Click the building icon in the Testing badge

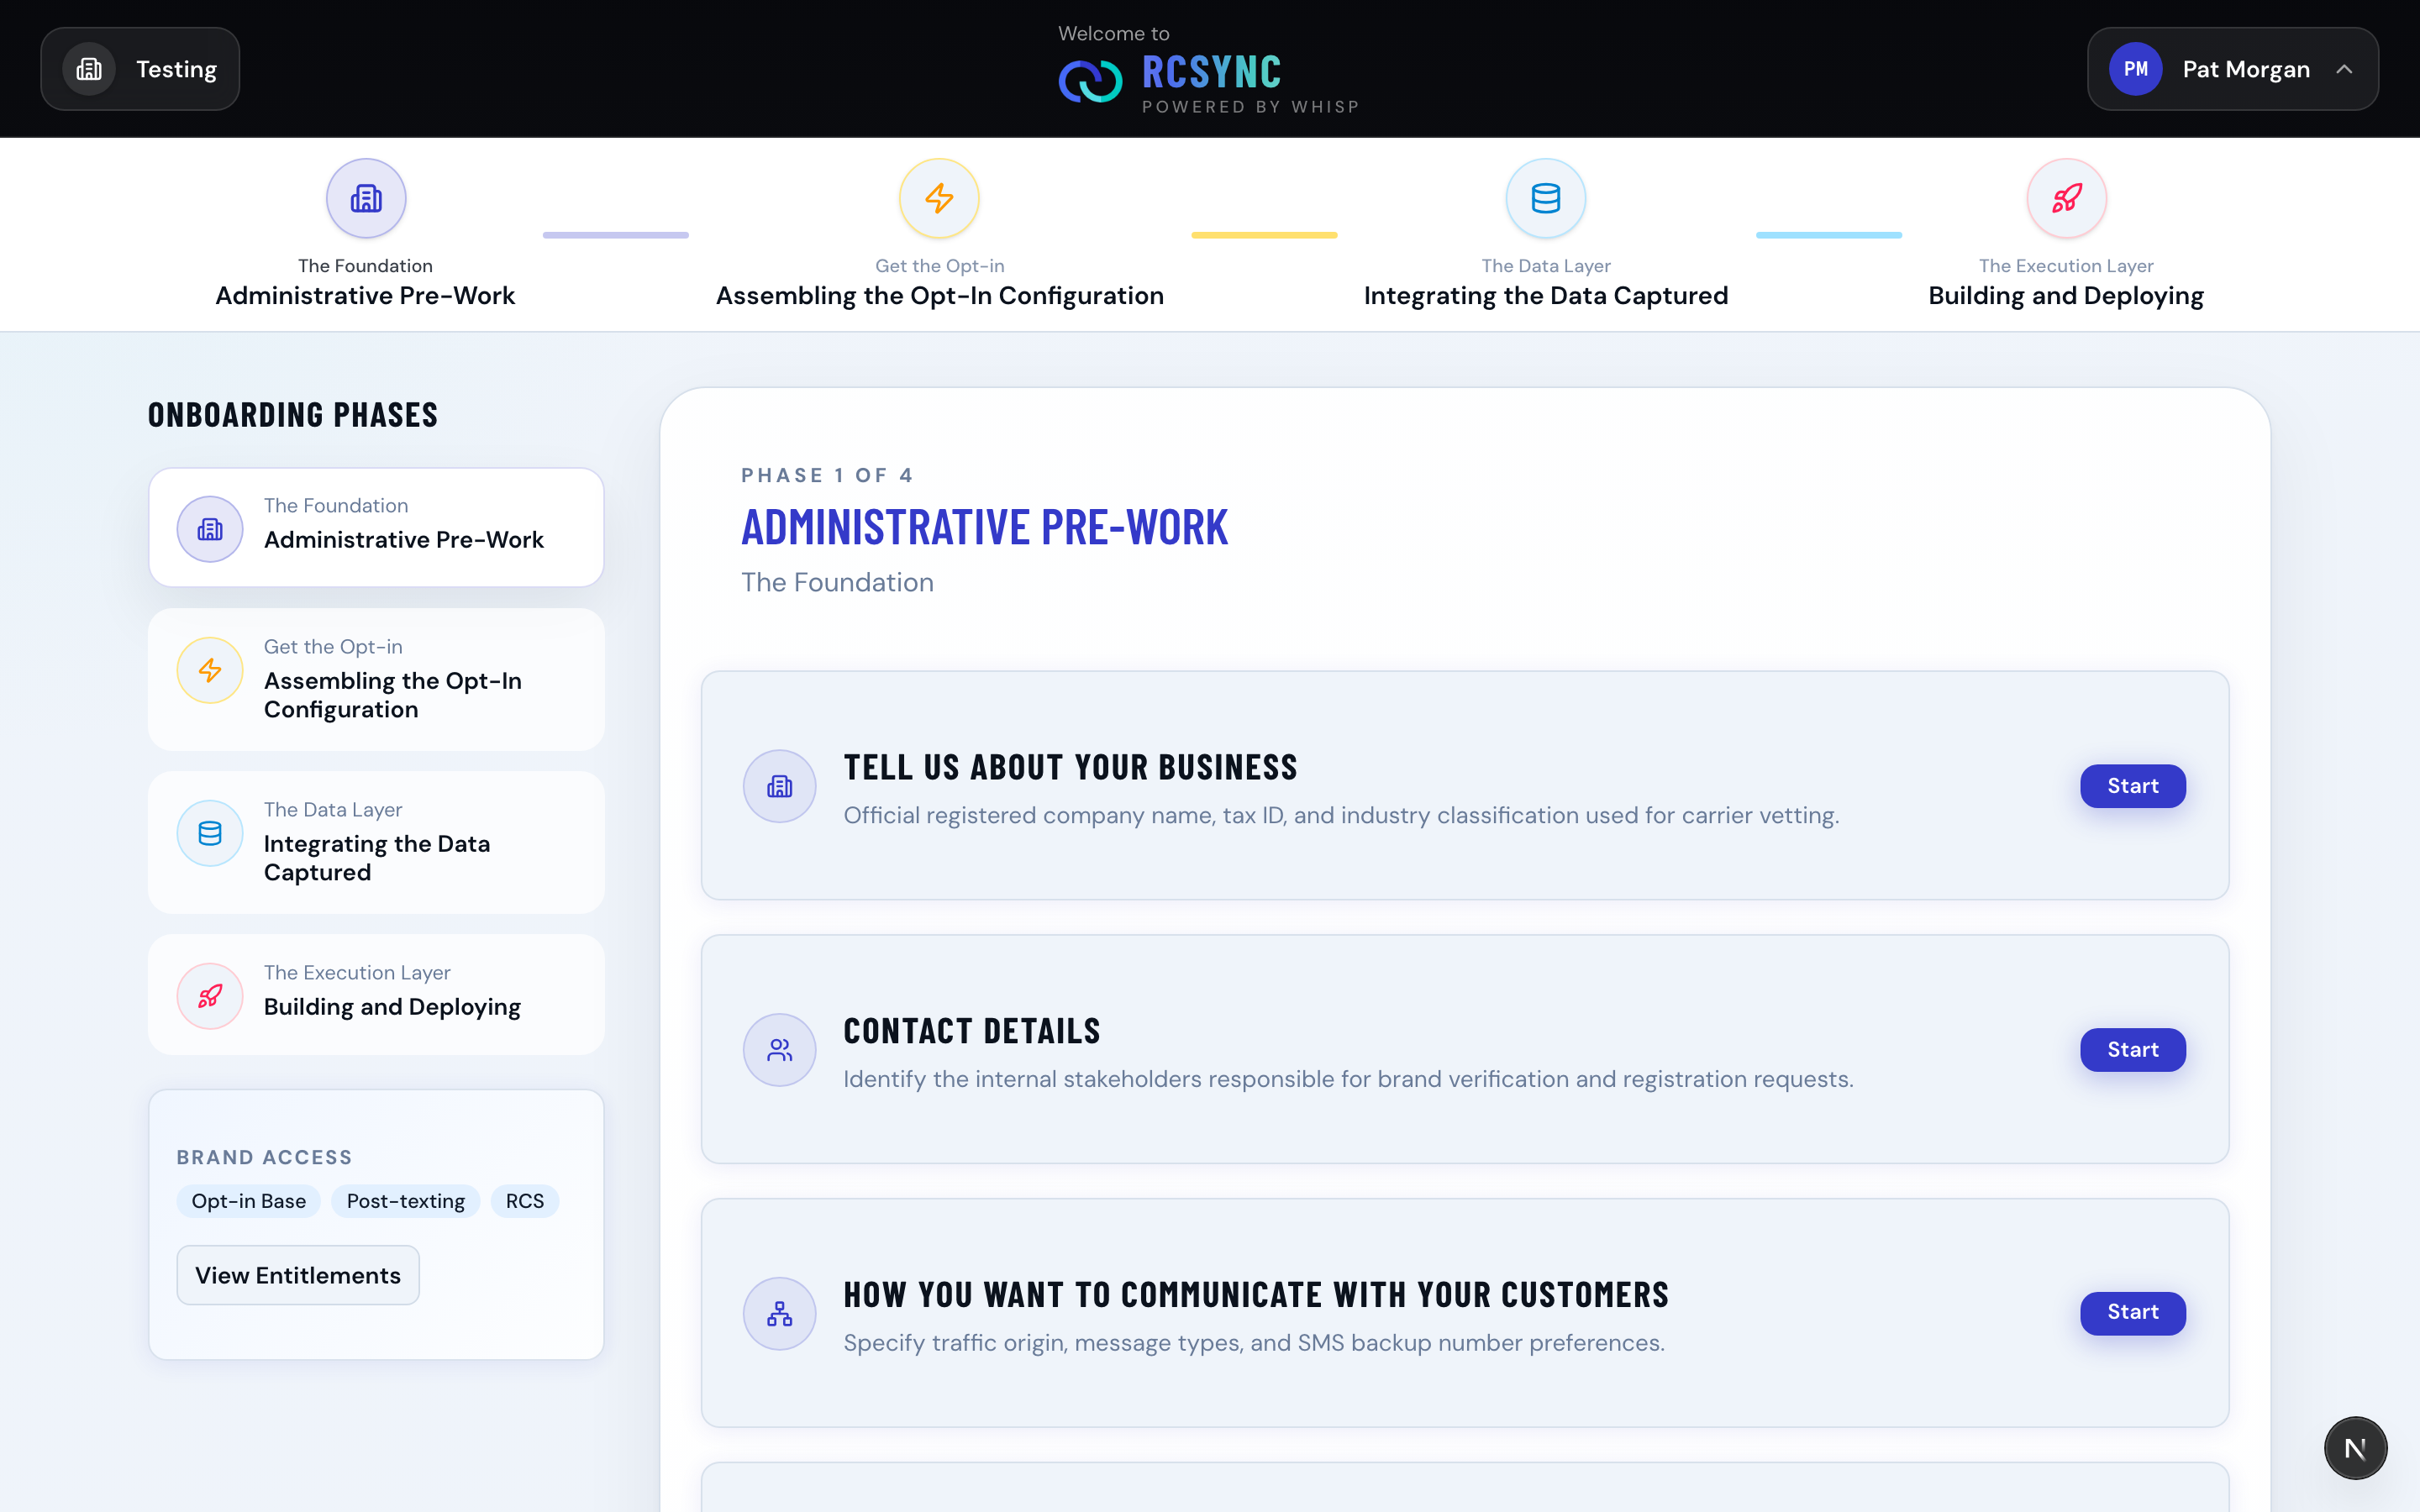point(89,69)
